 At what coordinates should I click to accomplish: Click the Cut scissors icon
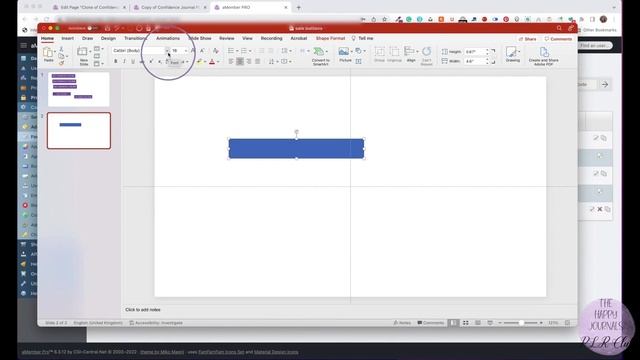[x=61, y=49]
